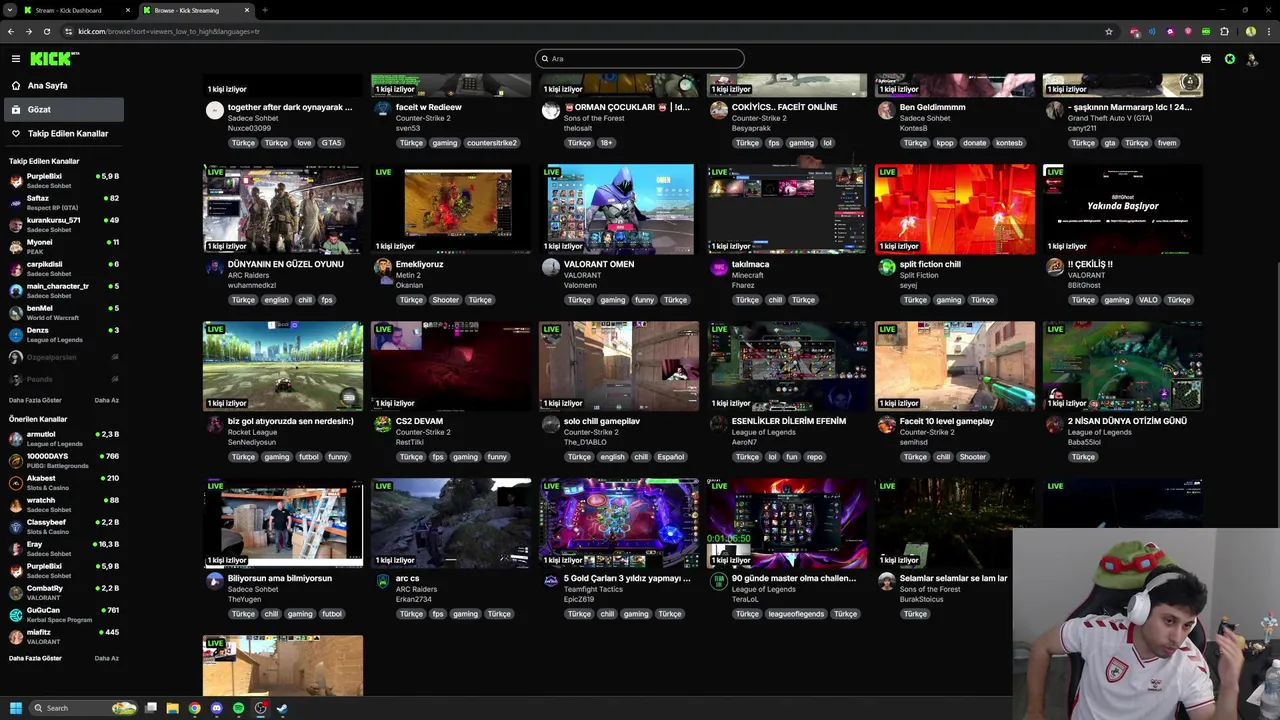Switch to Stream - Kick Dashboard tab
The image size is (1280, 720).
[x=78, y=10]
